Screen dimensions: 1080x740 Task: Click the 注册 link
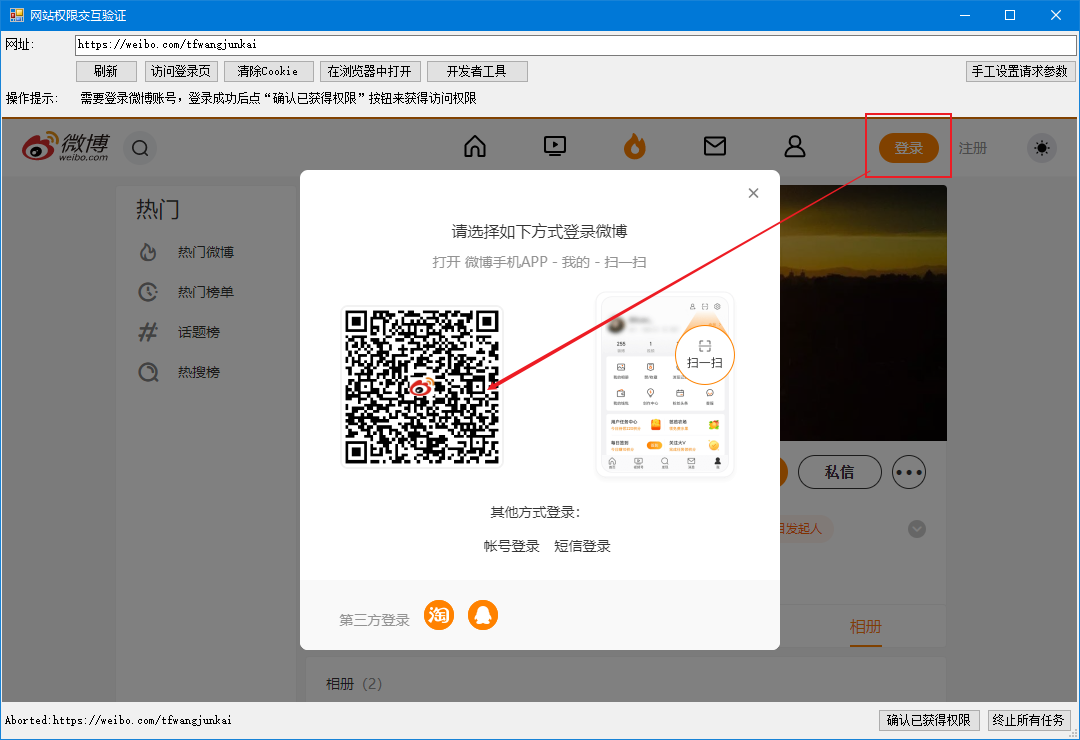pos(973,148)
